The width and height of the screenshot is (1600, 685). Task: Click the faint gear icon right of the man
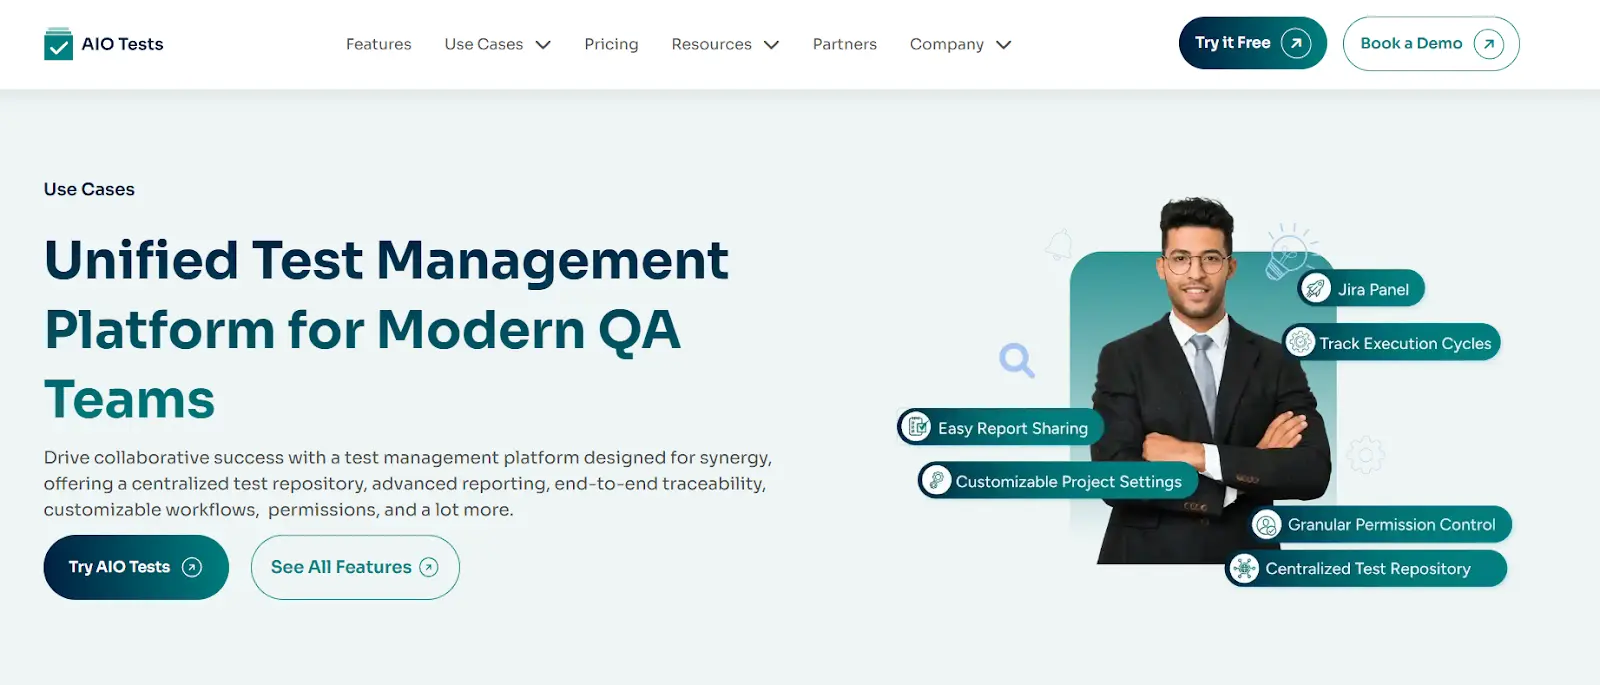(x=1365, y=454)
